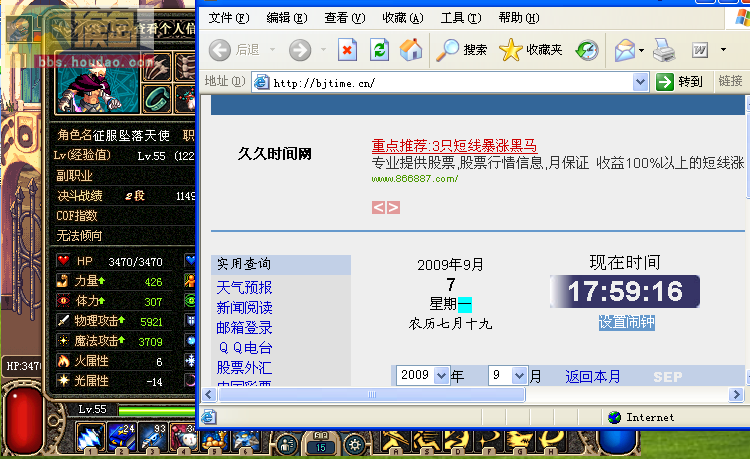
Task: Click the browser Back arrow button
Action: pos(220,50)
